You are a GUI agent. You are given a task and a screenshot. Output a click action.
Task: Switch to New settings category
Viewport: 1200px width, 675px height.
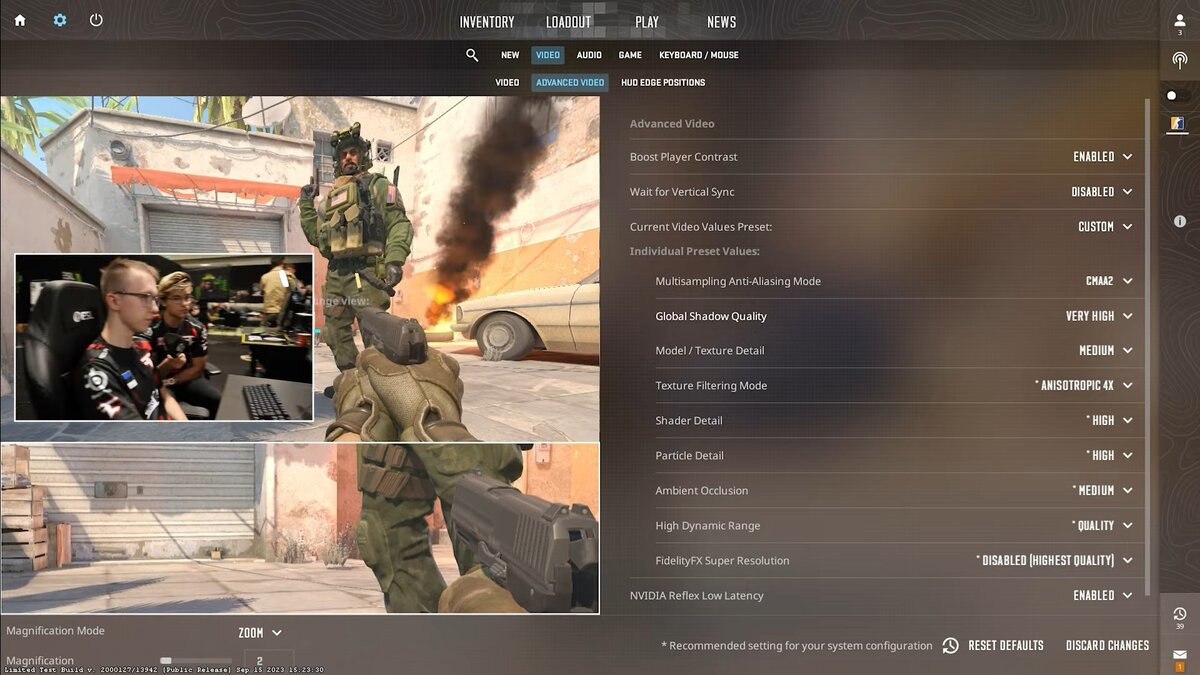pos(510,55)
